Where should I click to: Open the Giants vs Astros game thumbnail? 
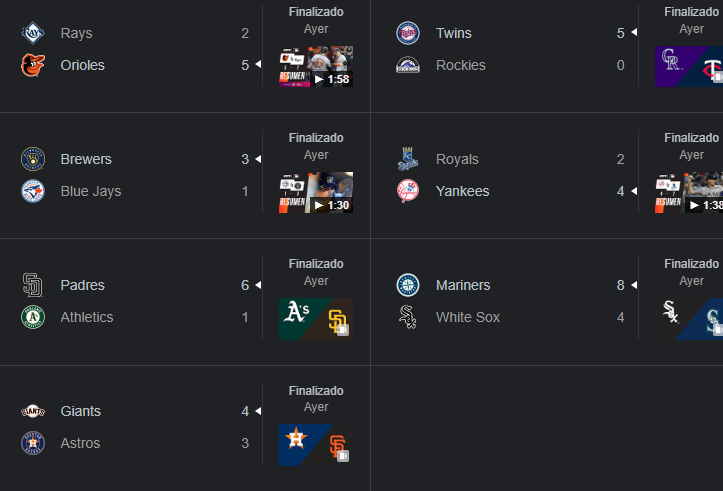[316, 444]
